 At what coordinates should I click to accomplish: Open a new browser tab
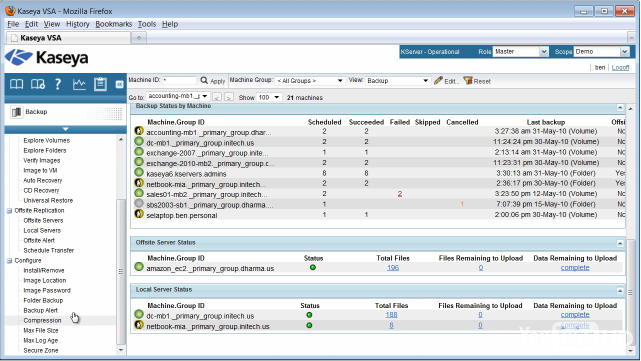[139, 38]
